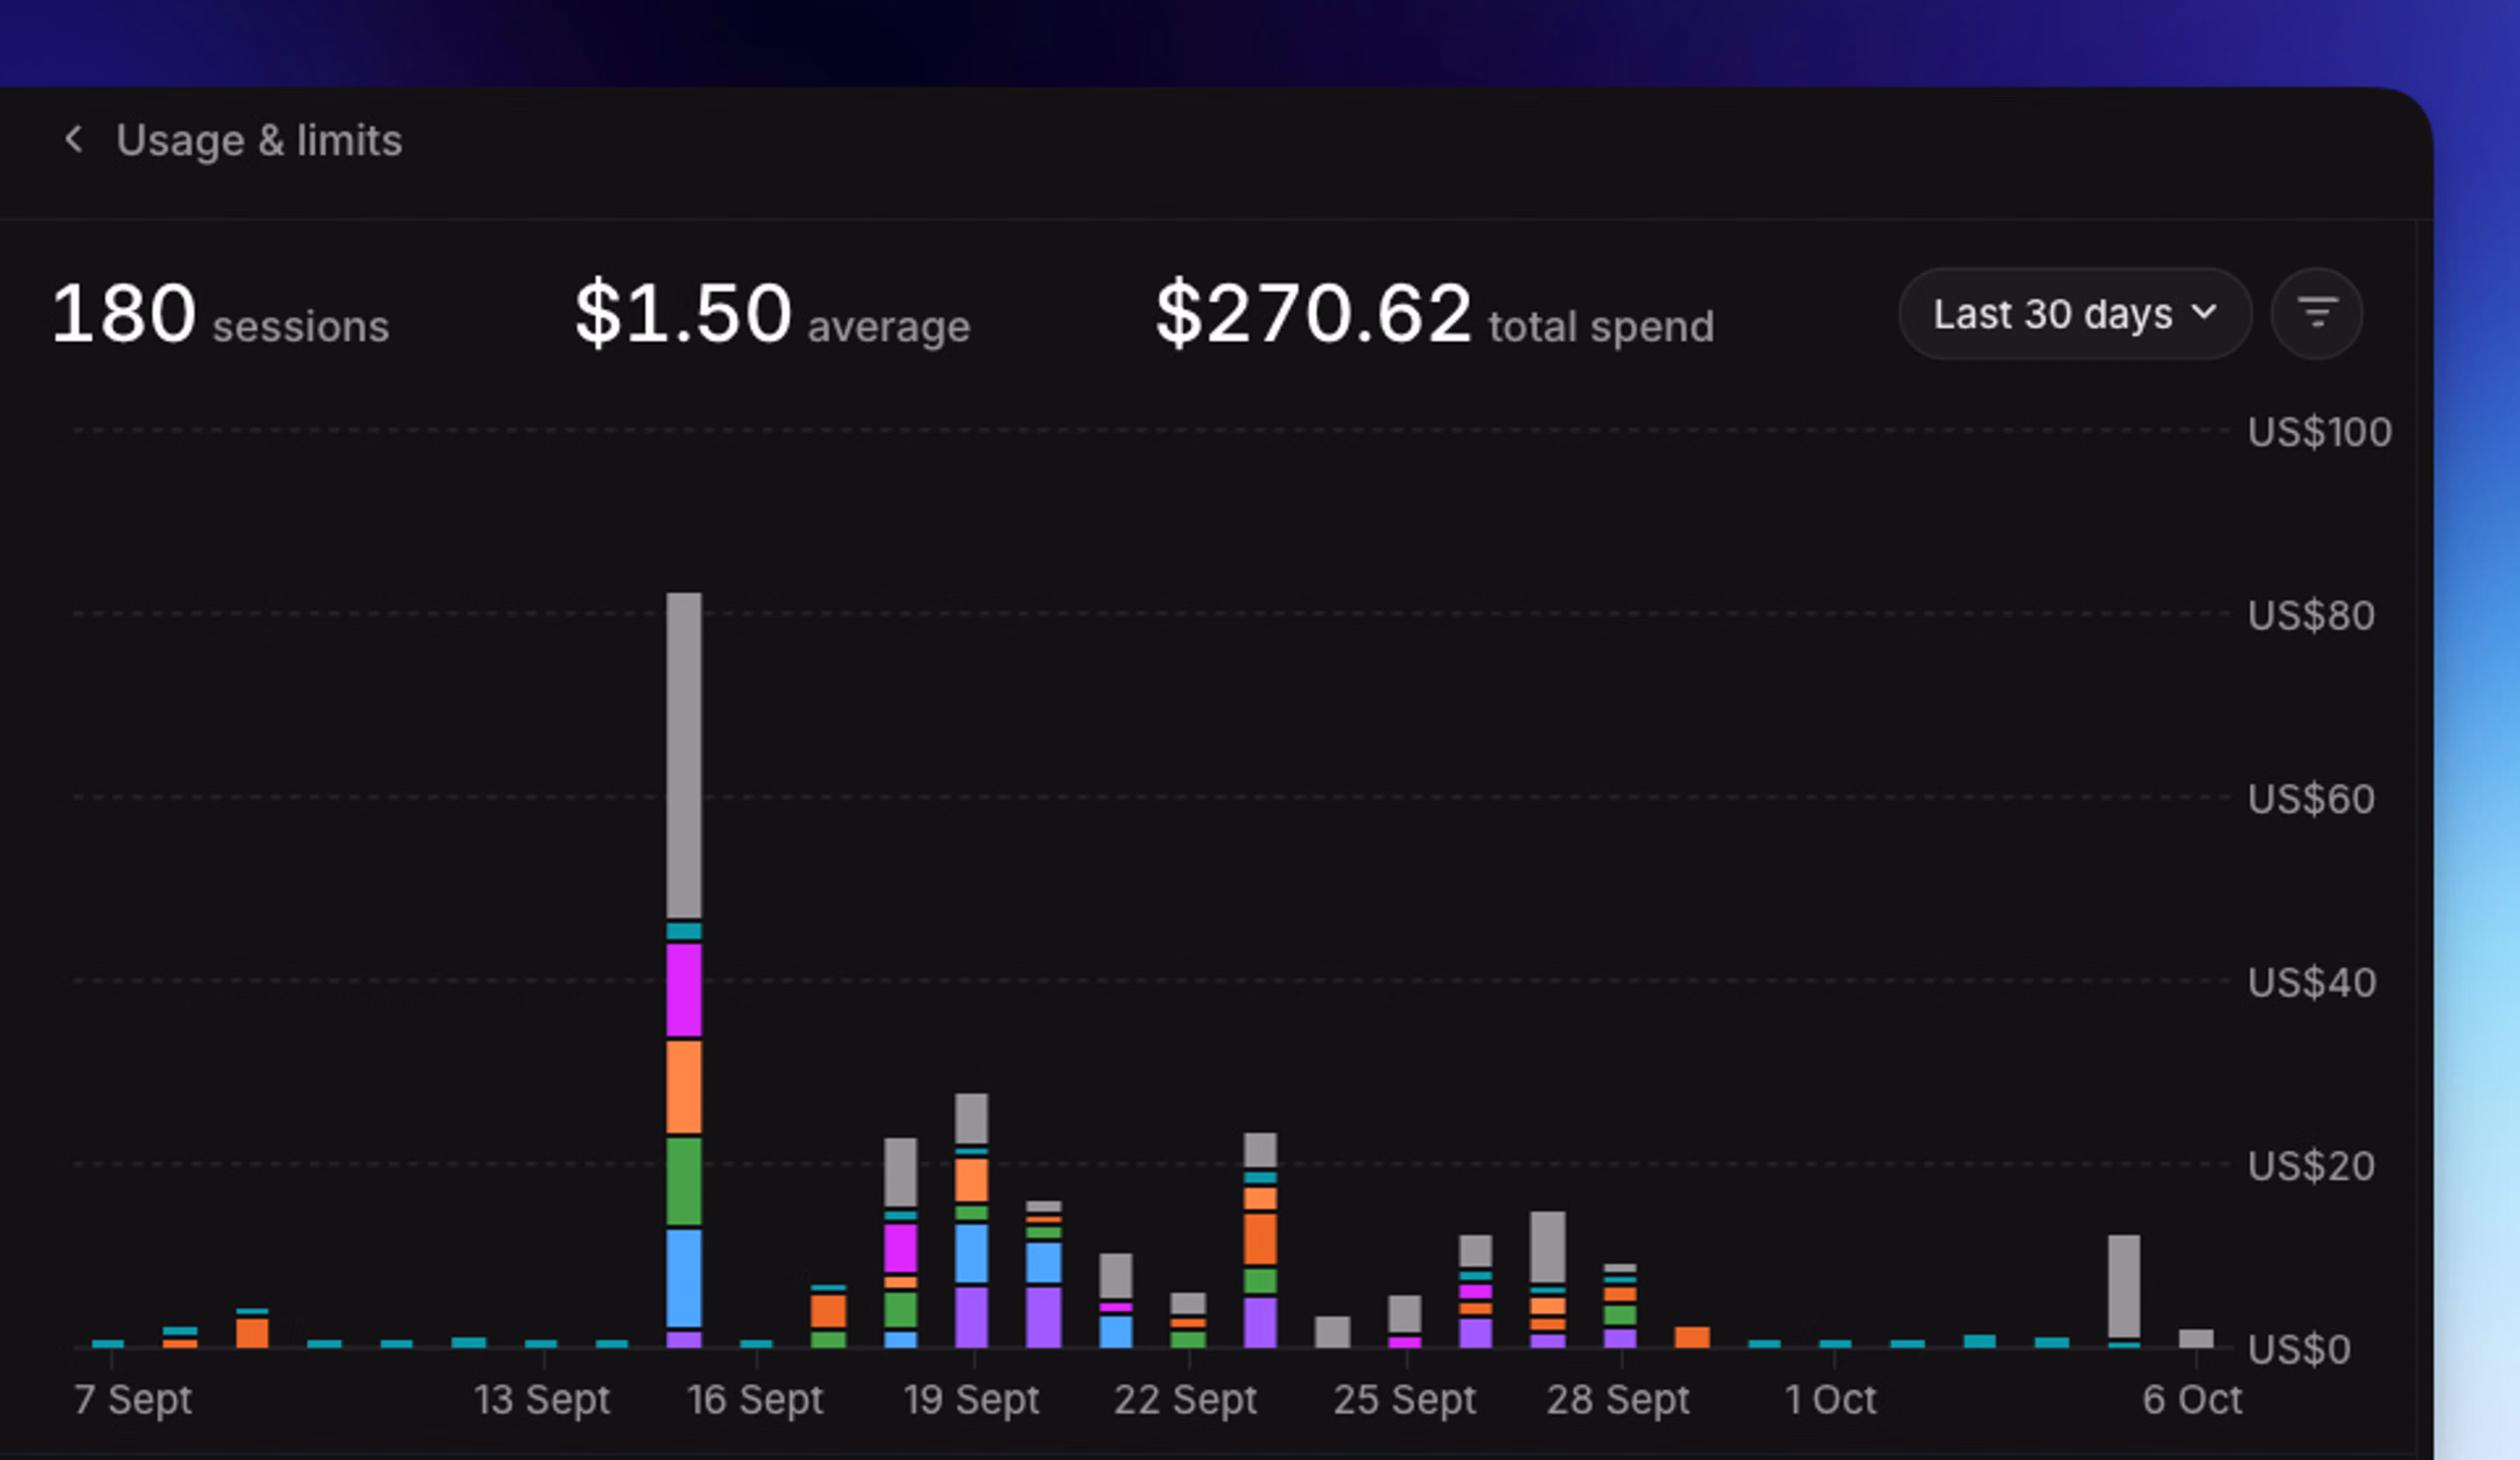Click the 28 Sept axis label
Screen dimensions: 2520x1460
pyautogui.click(x=1618, y=1399)
